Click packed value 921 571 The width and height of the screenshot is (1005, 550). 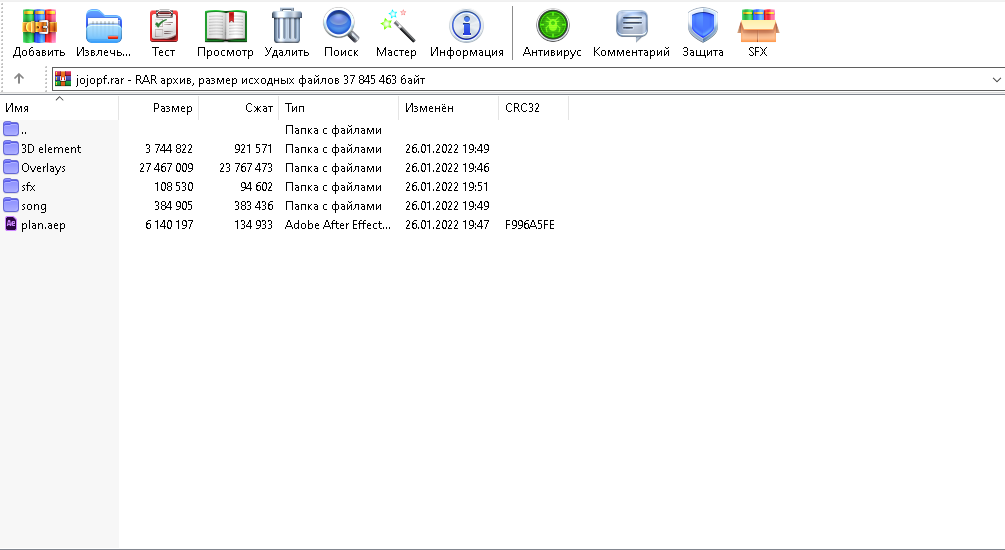click(x=253, y=149)
